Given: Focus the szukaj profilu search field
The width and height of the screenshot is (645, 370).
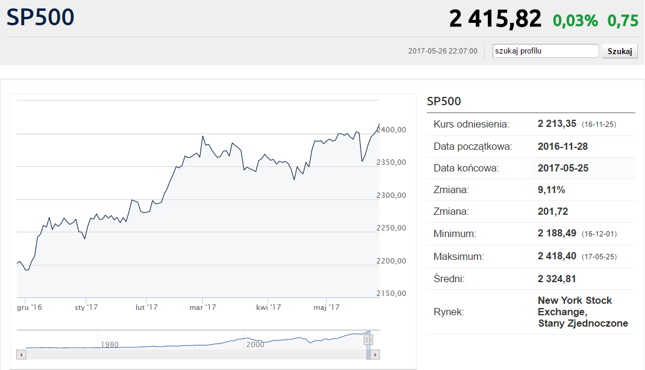Looking at the screenshot, I should click(x=545, y=51).
